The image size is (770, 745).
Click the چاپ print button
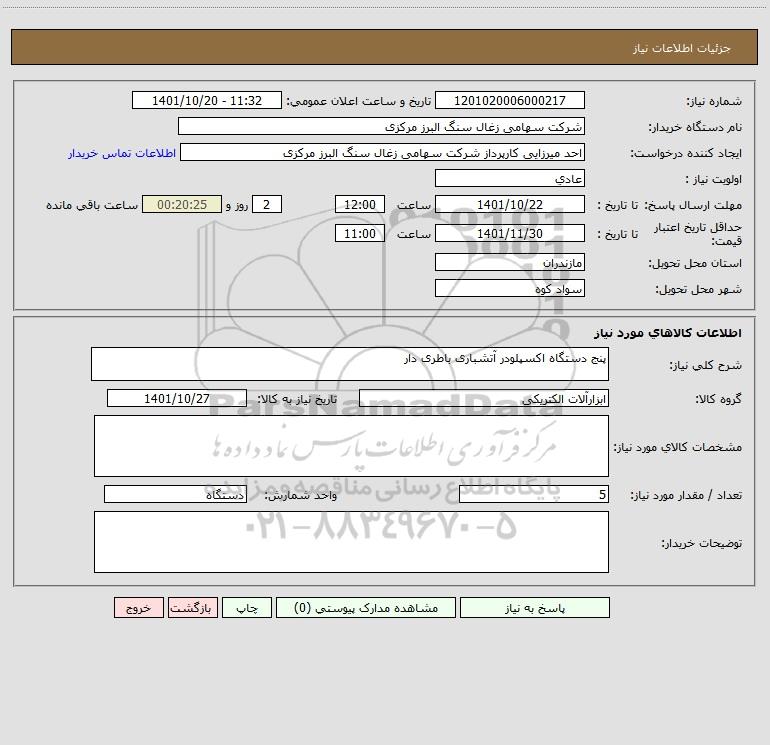(247, 608)
